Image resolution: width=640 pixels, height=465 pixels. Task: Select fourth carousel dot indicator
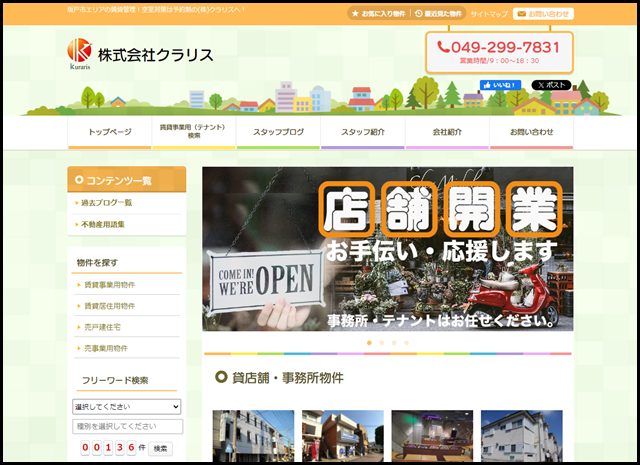click(406, 343)
